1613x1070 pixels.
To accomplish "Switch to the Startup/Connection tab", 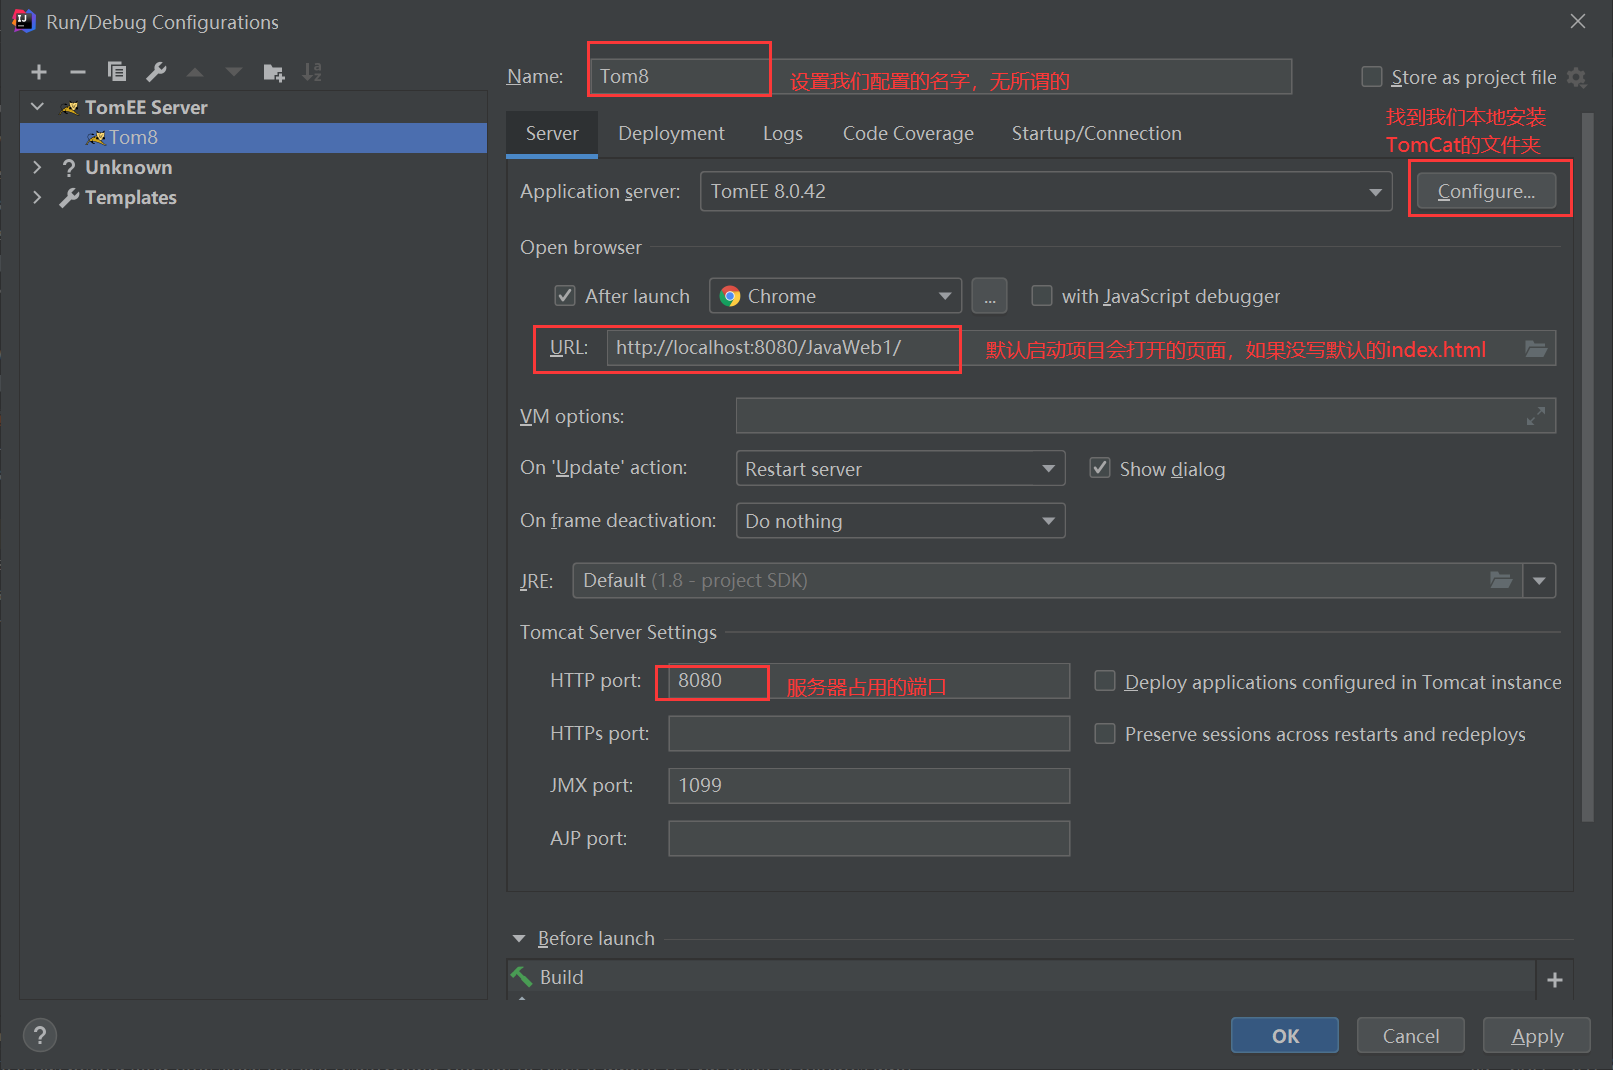I will [x=1096, y=134].
